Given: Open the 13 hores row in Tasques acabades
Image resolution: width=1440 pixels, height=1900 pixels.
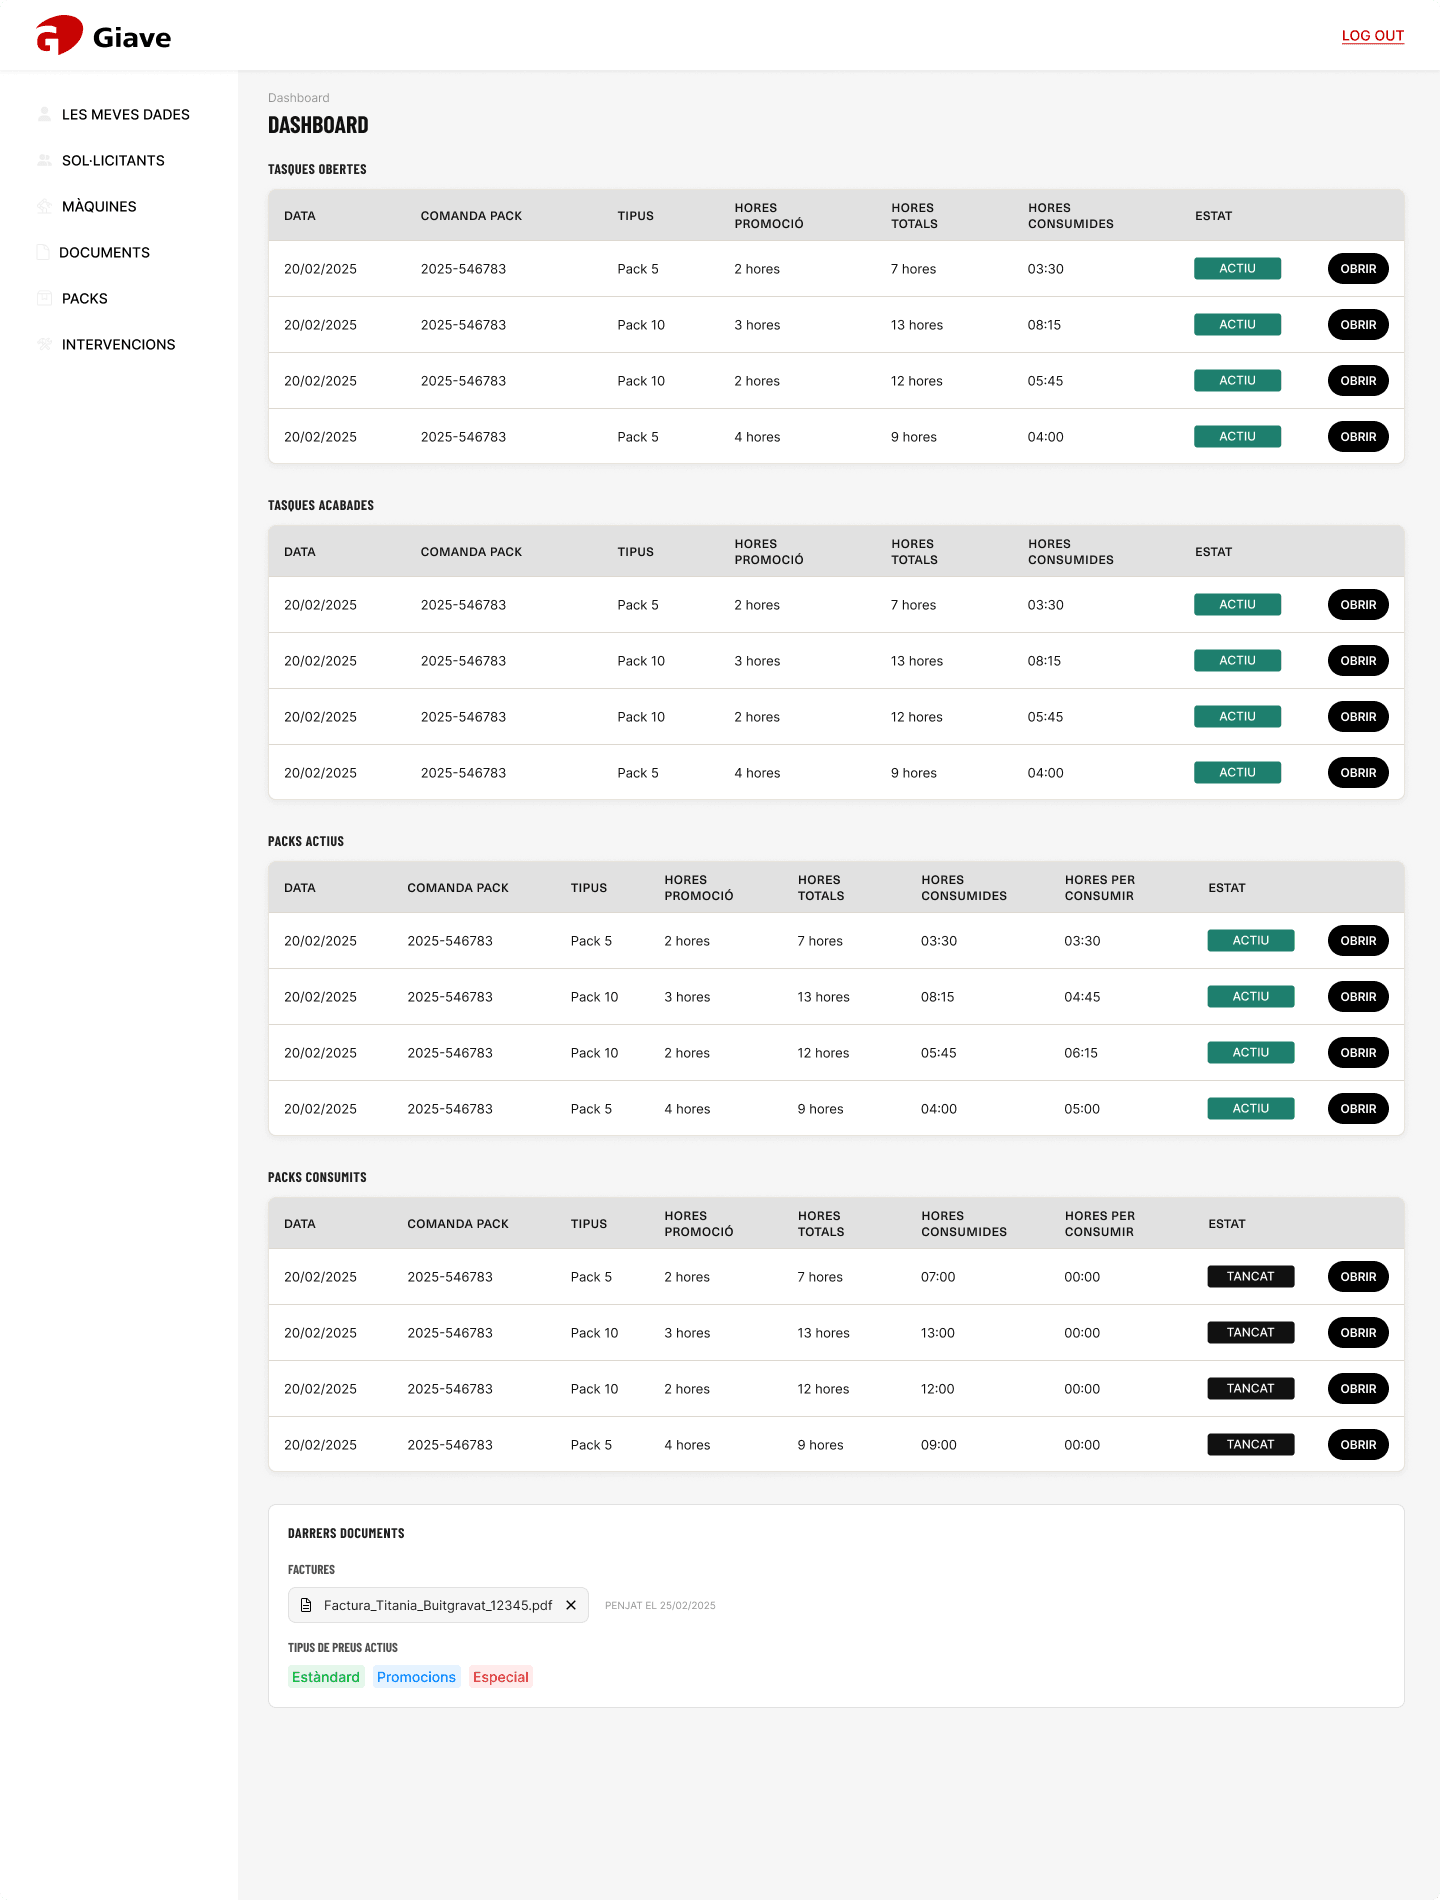Looking at the screenshot, I should pos(1358,661).
